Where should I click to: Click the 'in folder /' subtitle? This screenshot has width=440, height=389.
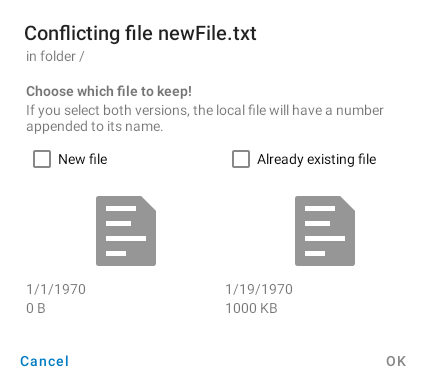pos(55,56)
